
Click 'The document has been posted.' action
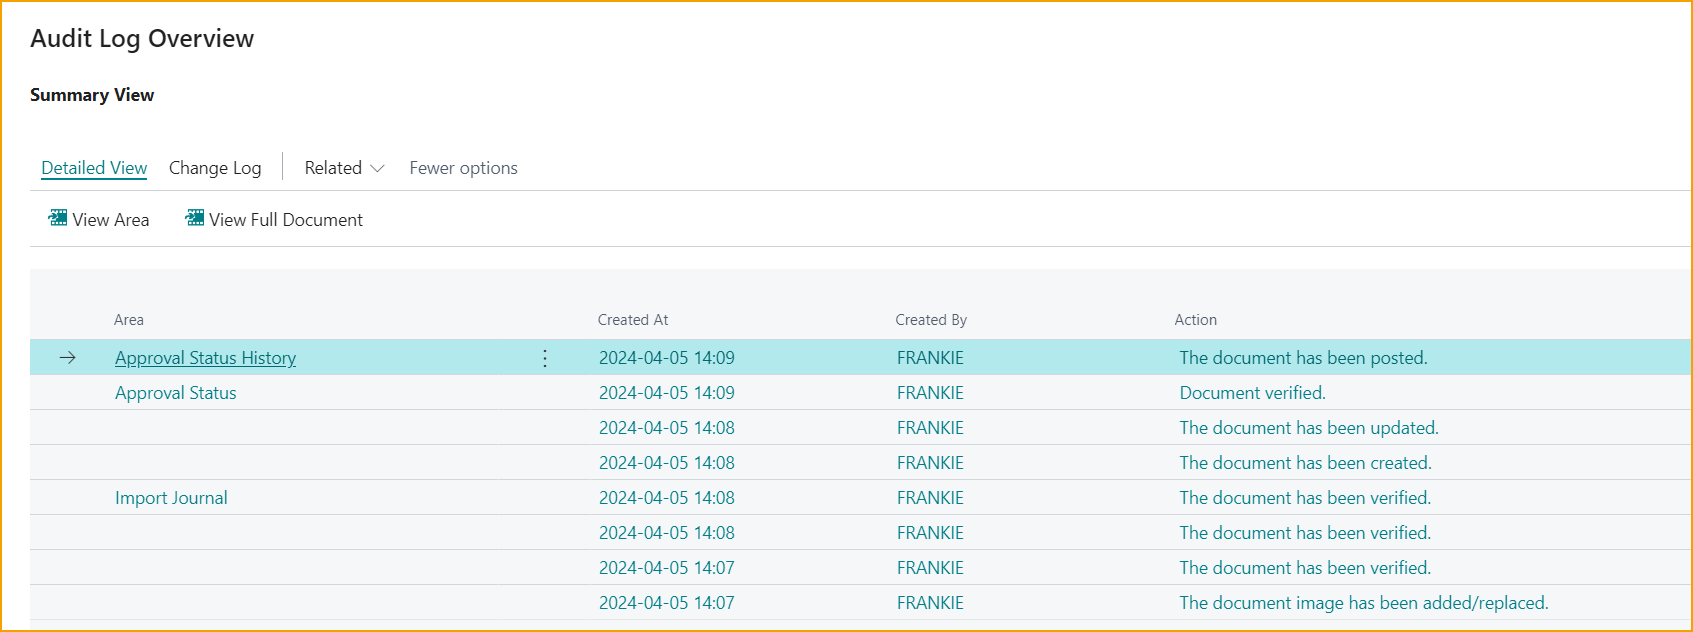1303,358
